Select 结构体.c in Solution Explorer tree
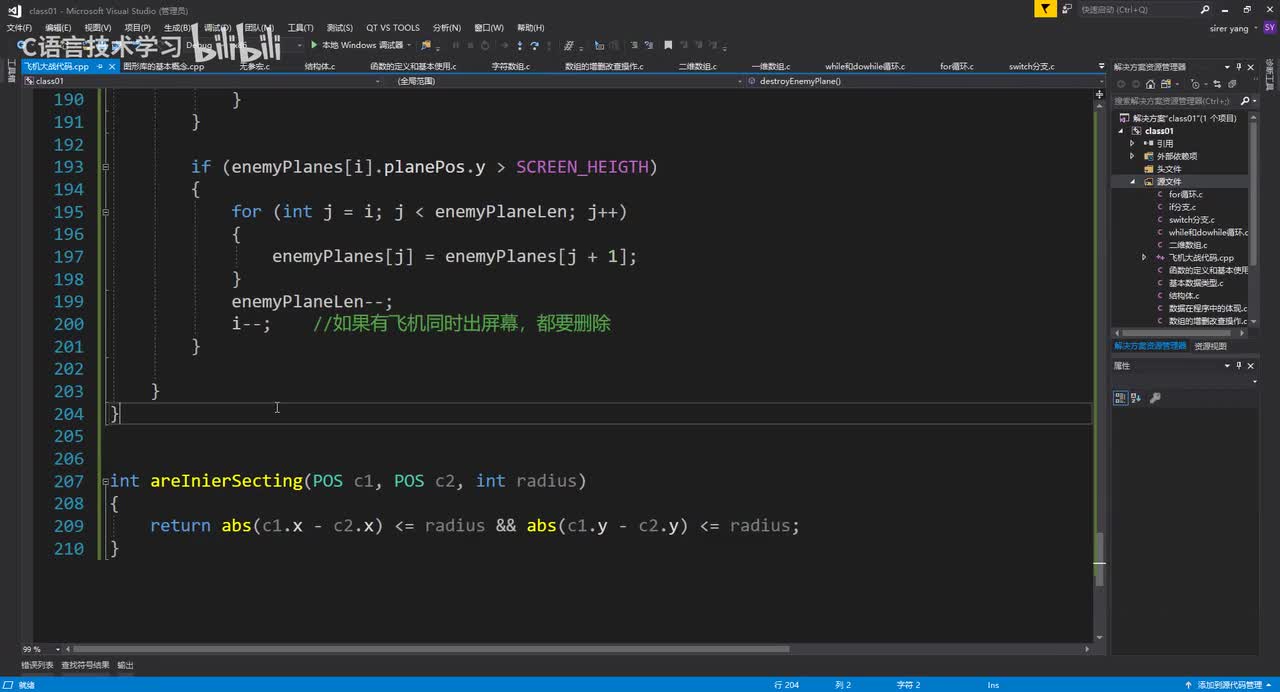 tap(1184, 296)
